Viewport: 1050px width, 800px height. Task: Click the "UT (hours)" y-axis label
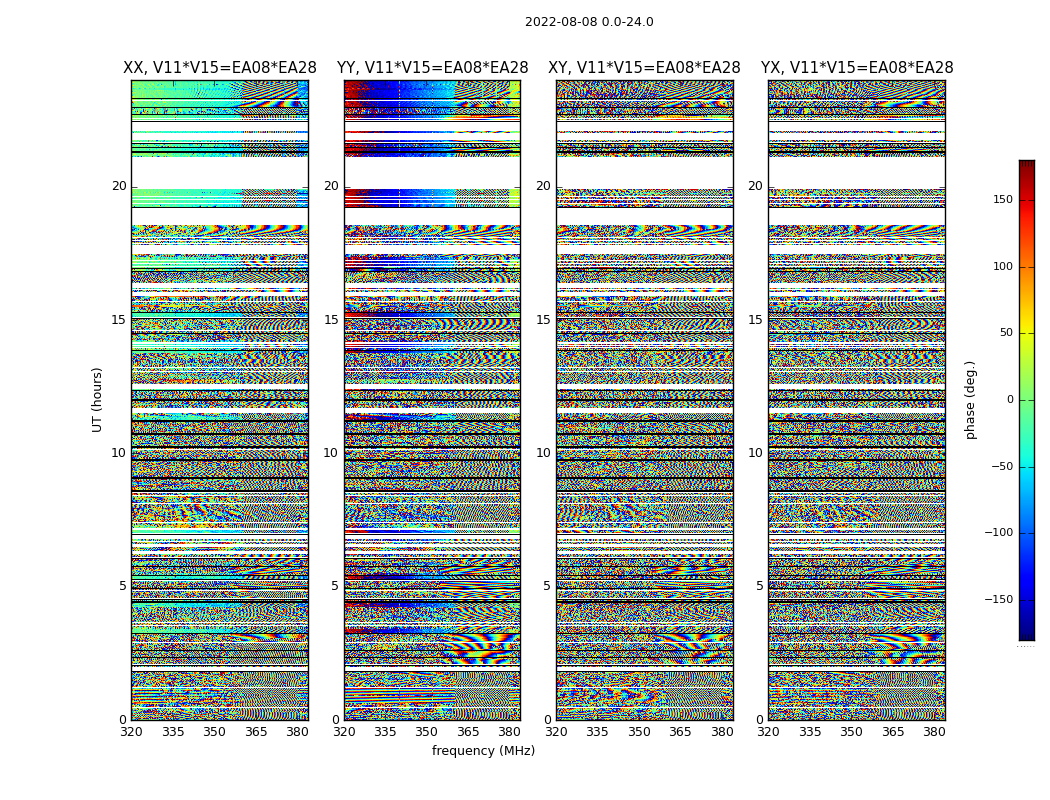tap(98, 399)
